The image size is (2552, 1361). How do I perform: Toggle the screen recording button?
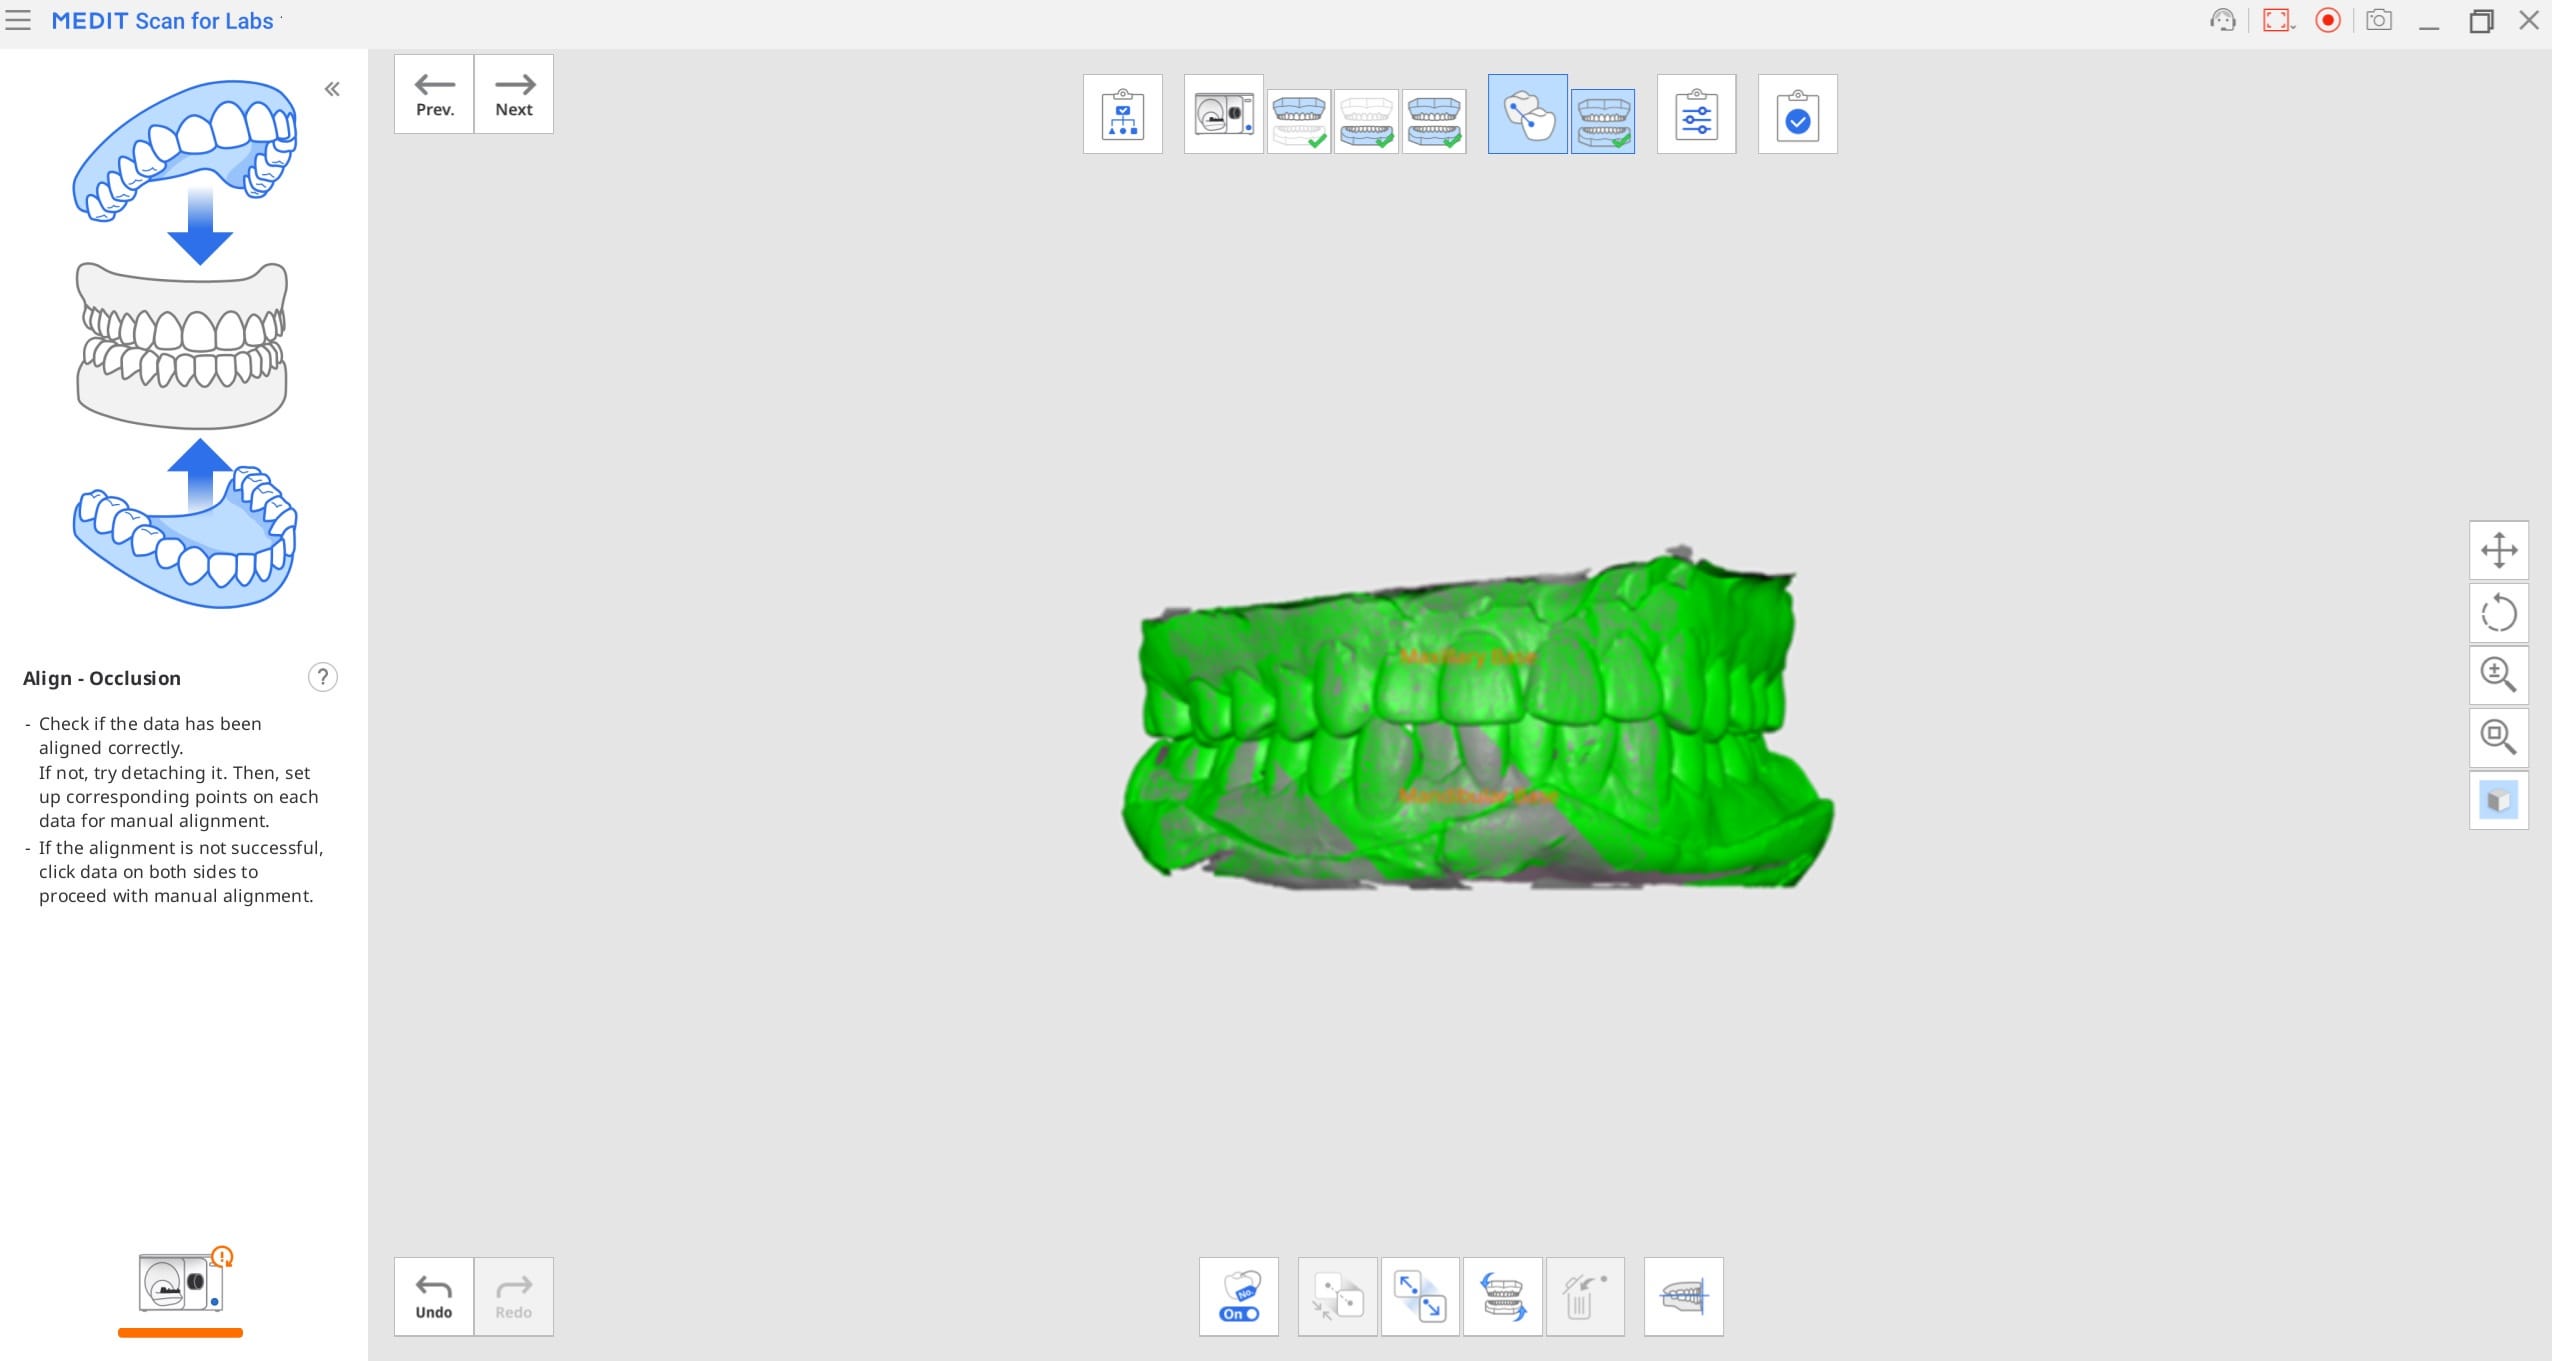click(x=2328, y=20)
